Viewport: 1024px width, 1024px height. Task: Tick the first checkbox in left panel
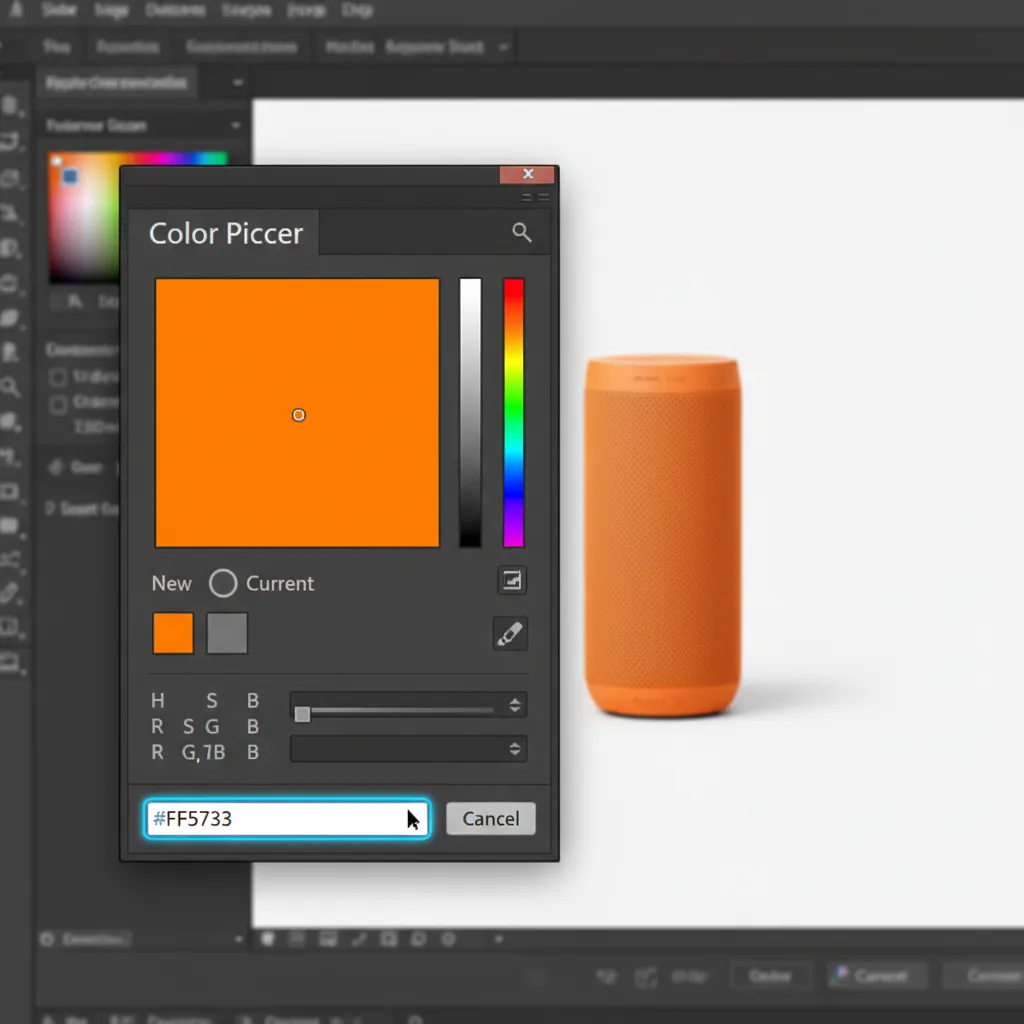point(58,377)
